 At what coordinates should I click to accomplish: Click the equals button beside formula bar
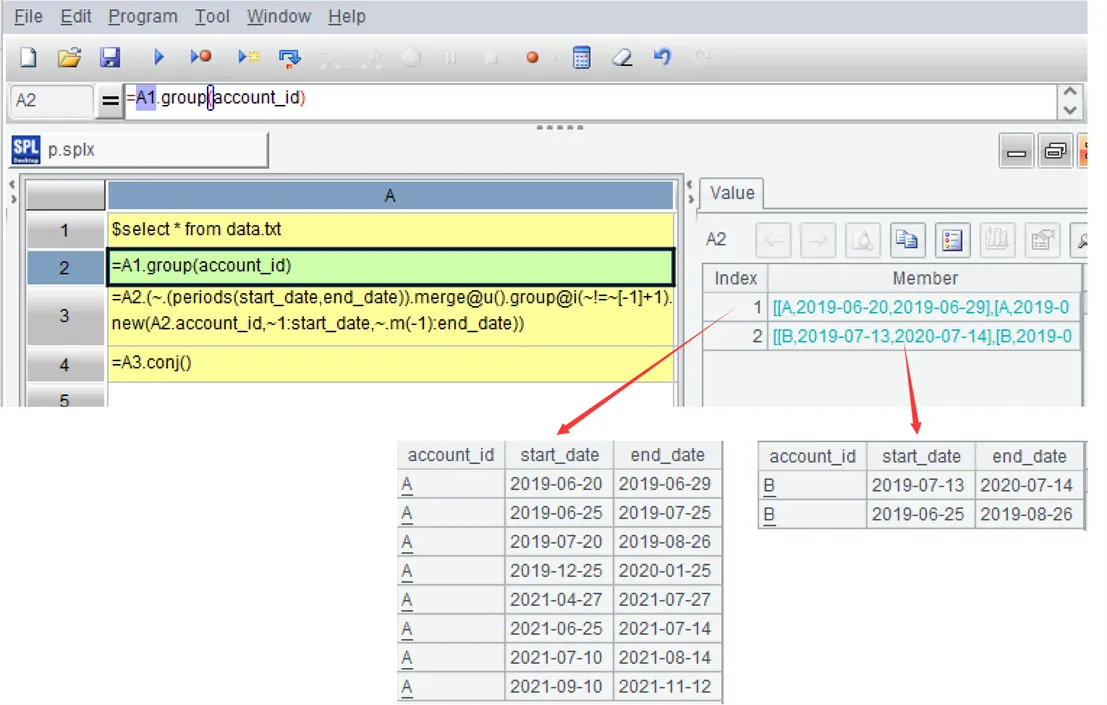coord(110,101)
